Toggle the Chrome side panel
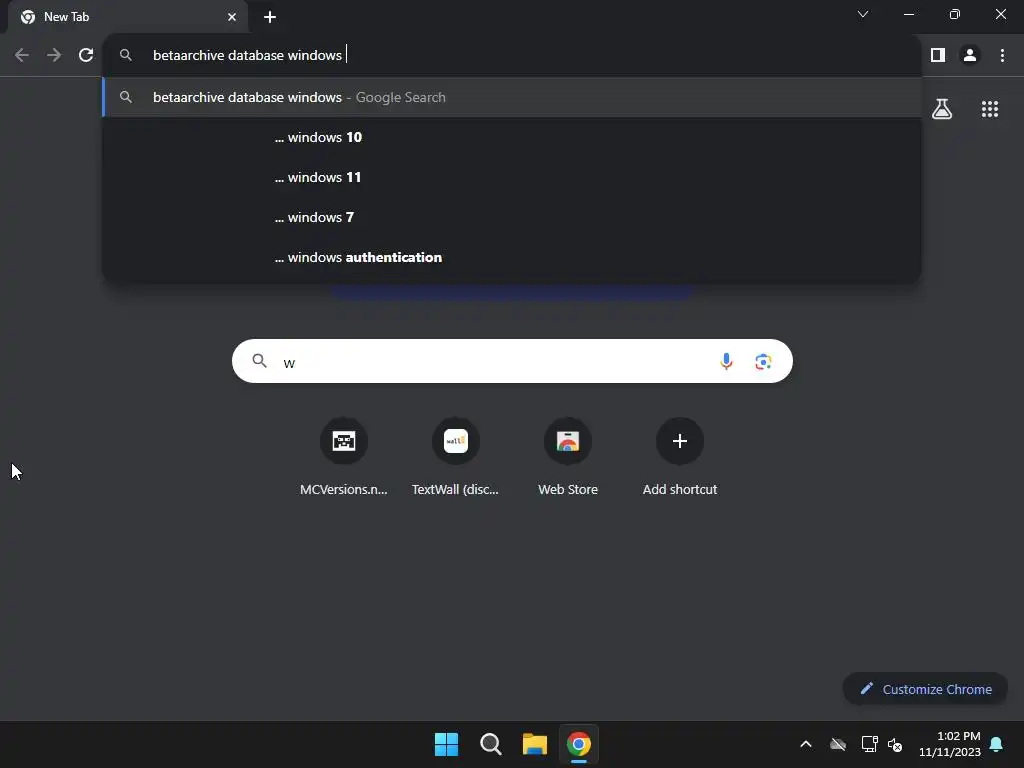1024x768 pixels. (x=938, y=56)
